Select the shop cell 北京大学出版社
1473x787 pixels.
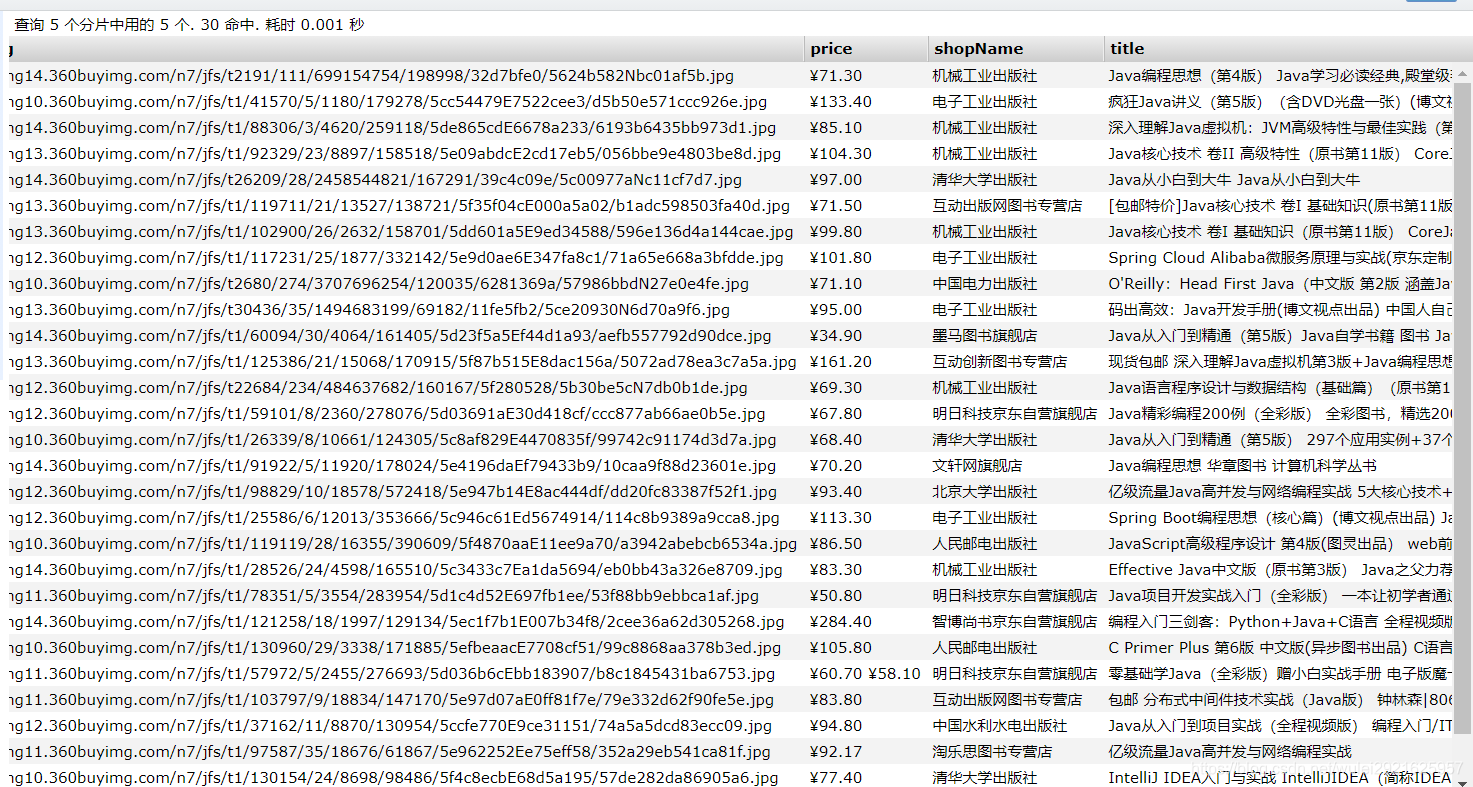[x=985, y=492]
